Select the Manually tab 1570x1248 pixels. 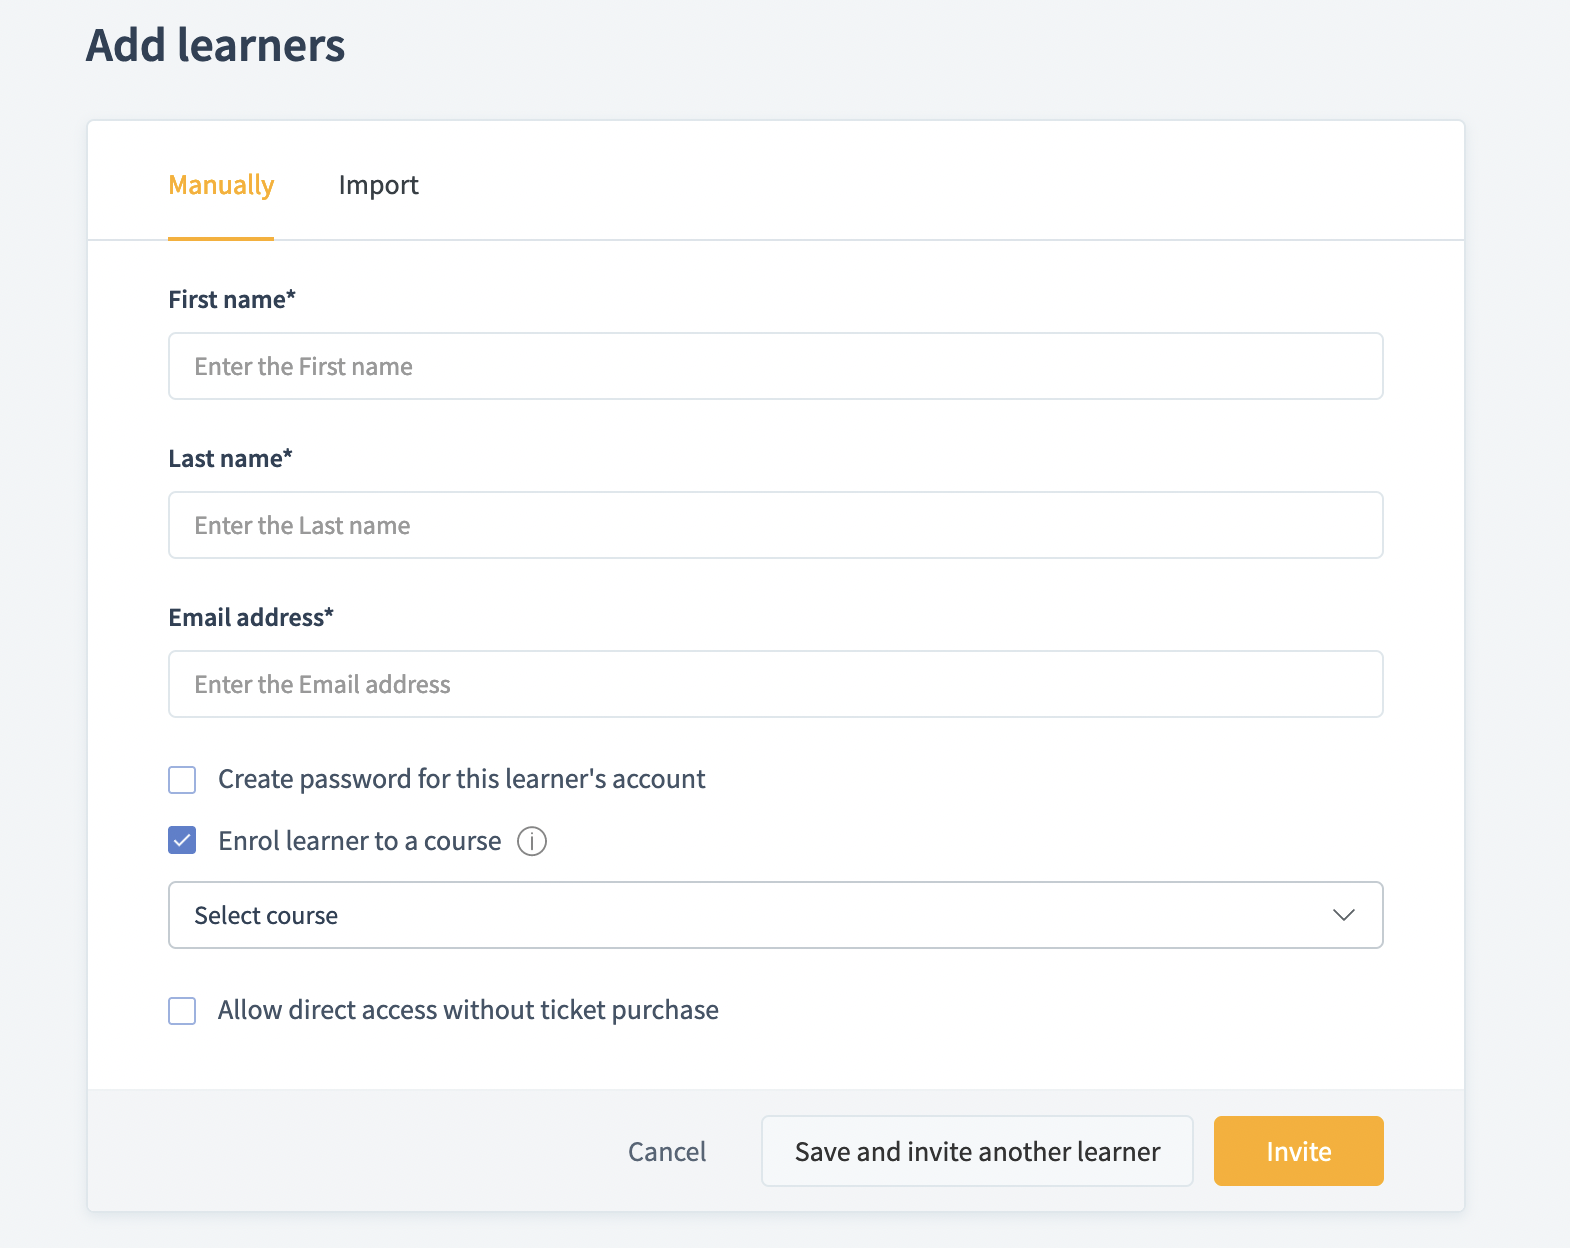click(x=221, y=185)
